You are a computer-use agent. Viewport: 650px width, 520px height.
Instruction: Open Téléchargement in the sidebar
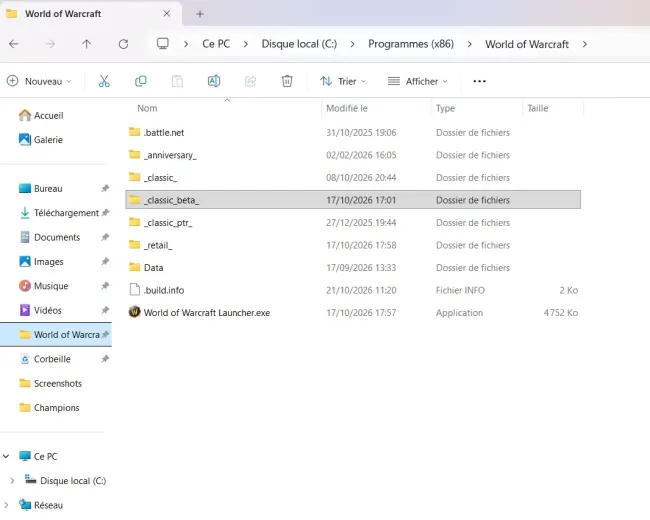pos(59,213)
